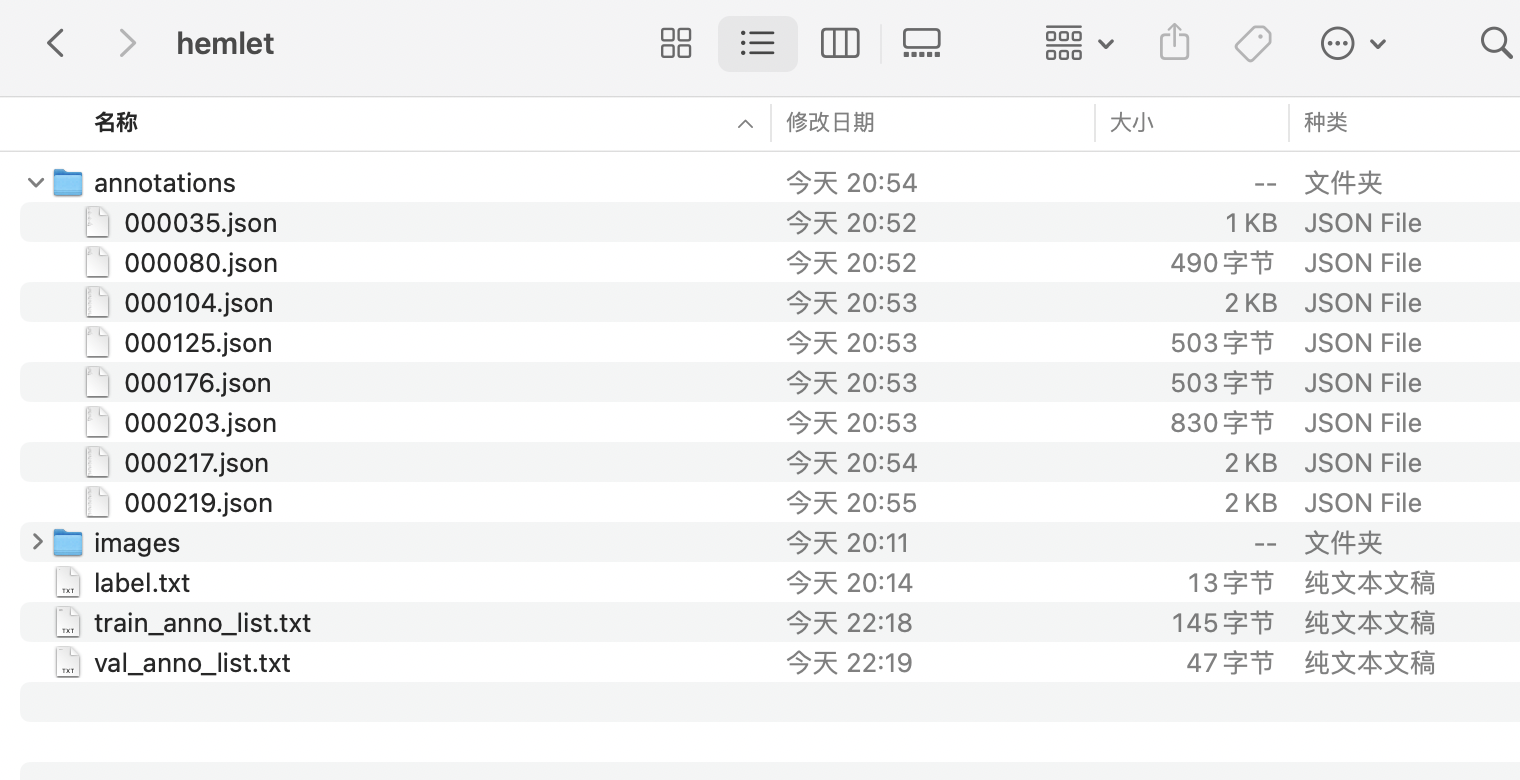Switch to list view
The image size is (1520, 780).
pyautogui.click(x=757, y=43)
